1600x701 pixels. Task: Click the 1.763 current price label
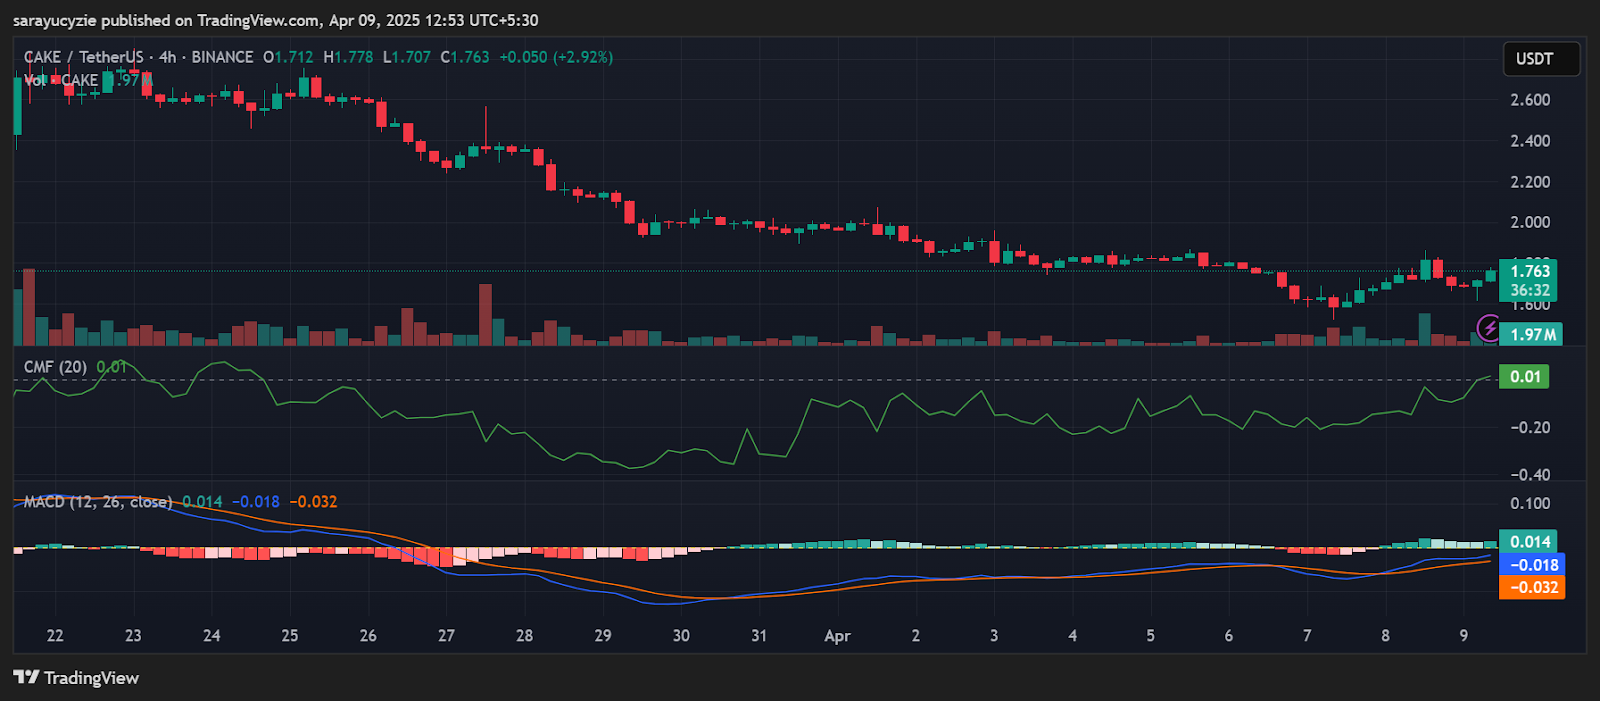1529,271
